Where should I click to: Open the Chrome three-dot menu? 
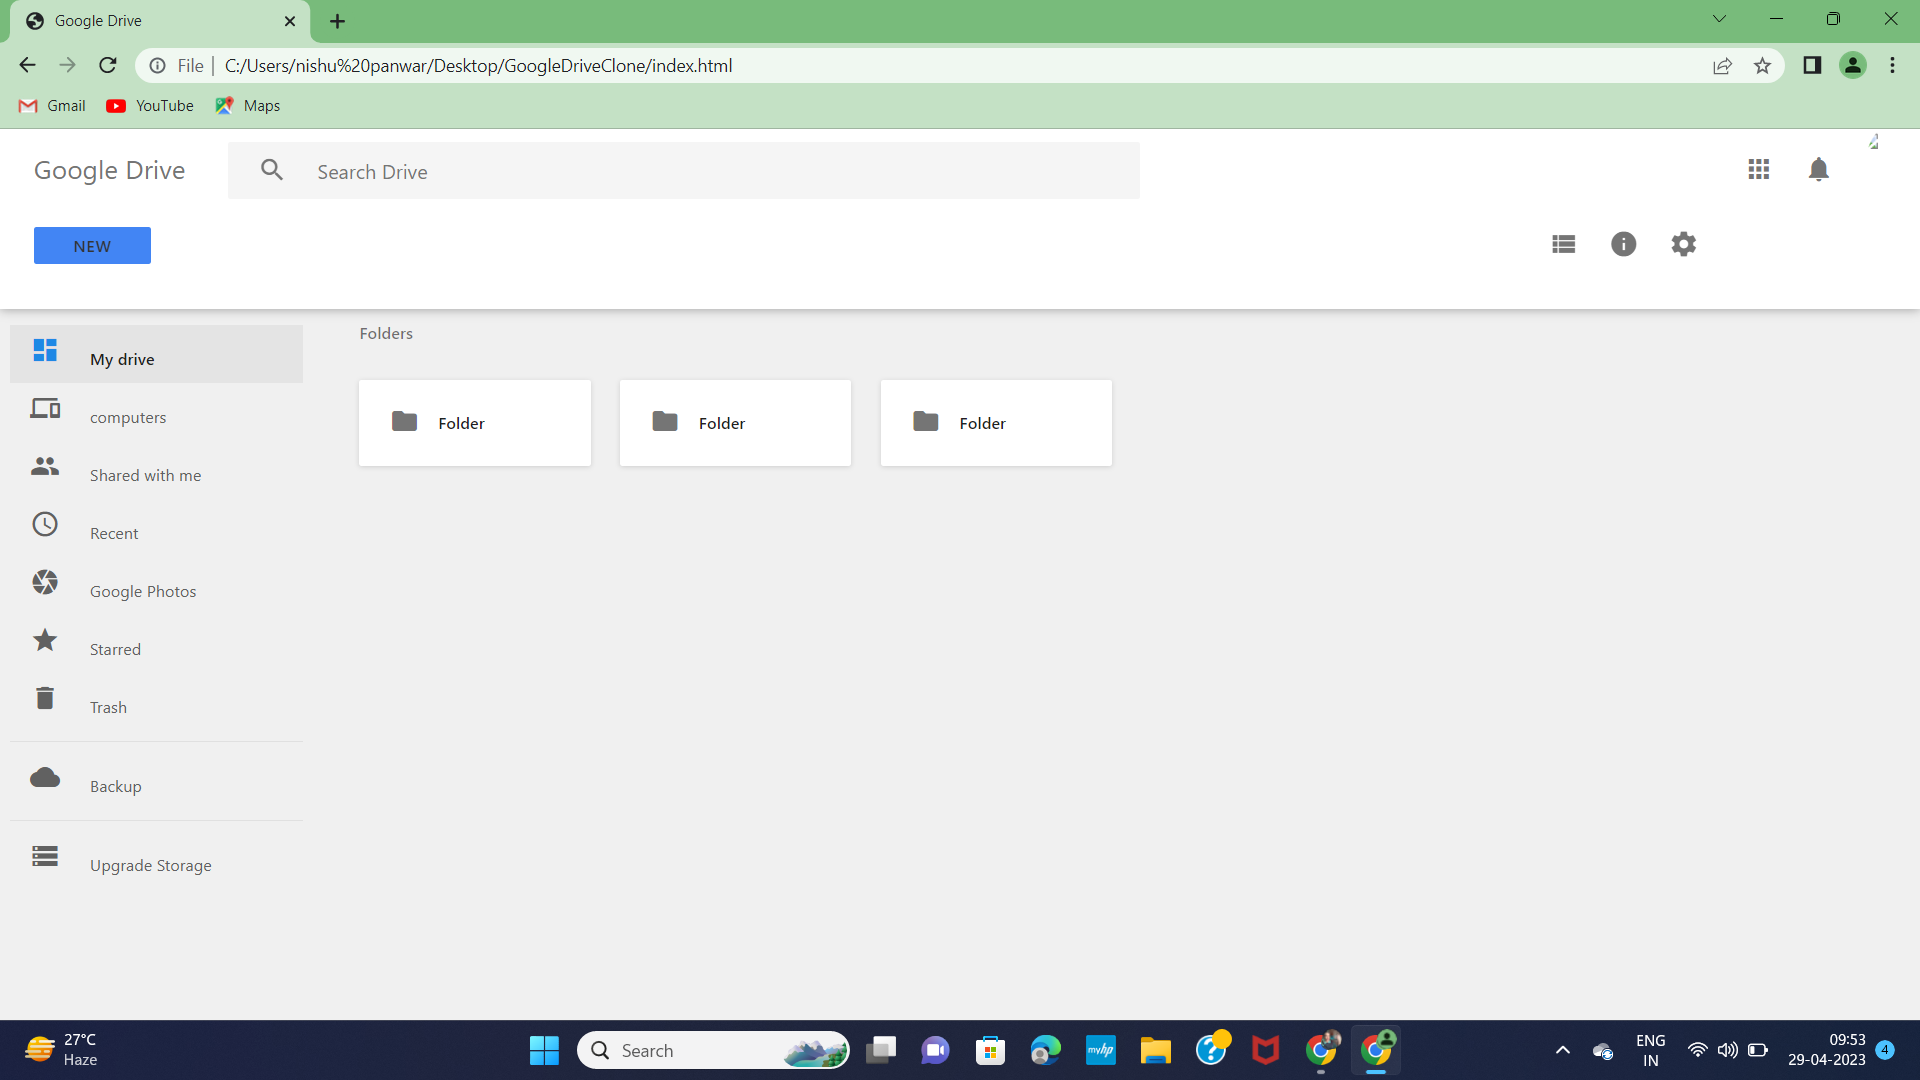1892,65
